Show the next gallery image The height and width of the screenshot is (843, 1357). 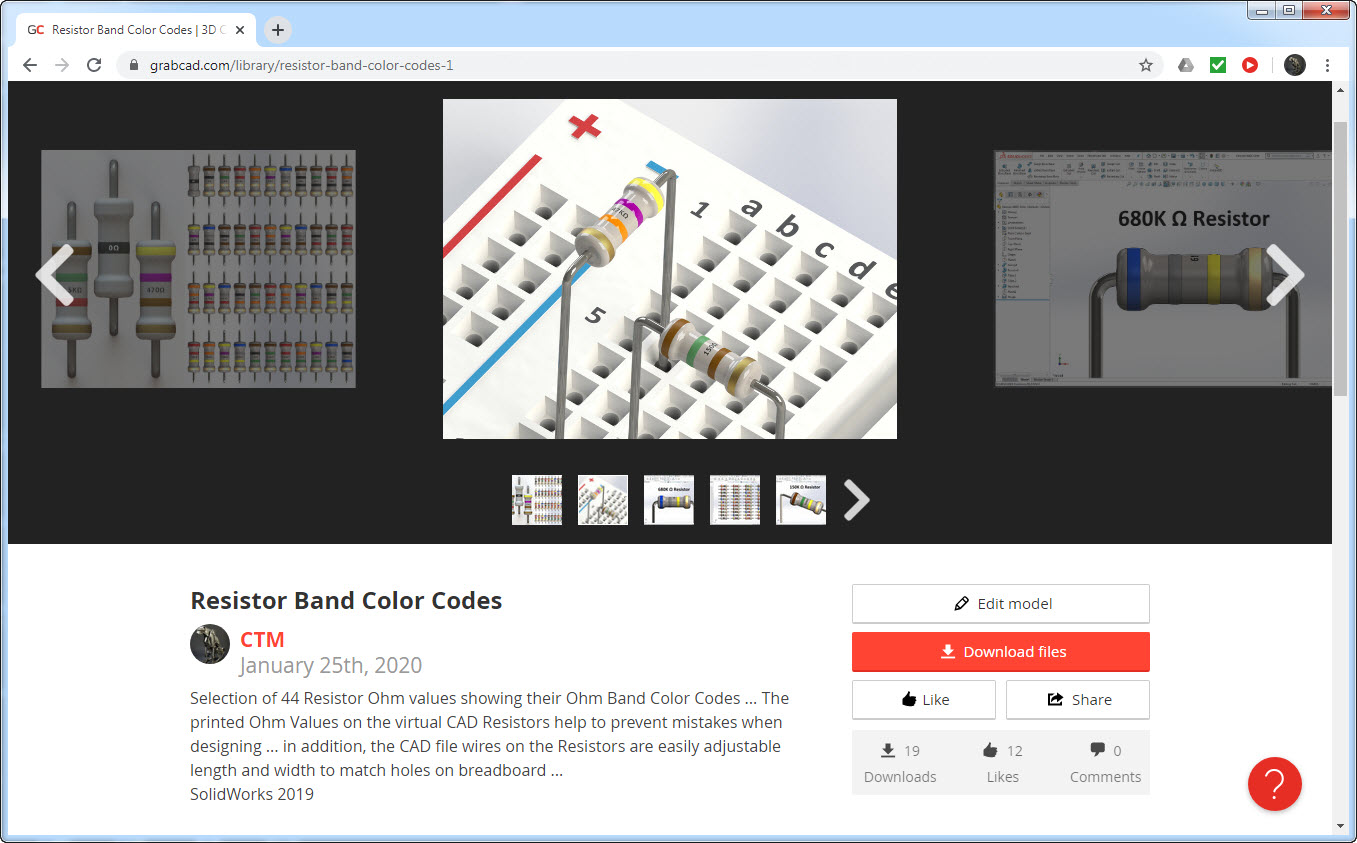click(x=1285, y=274)
